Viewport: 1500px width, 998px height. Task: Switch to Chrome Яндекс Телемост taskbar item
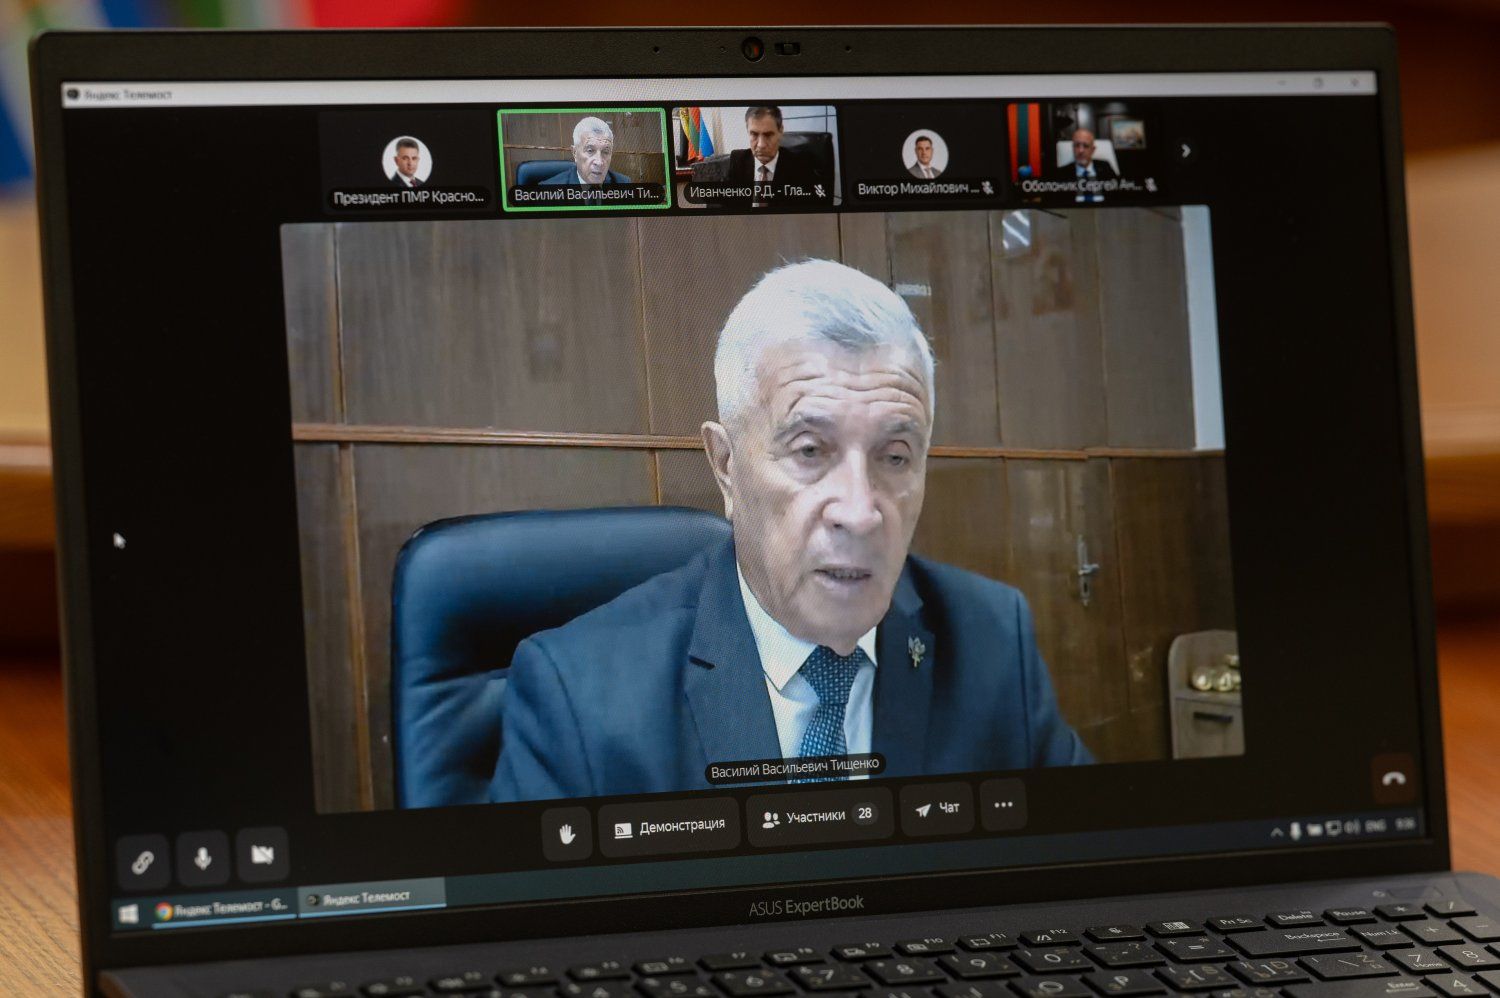(222, 908)
